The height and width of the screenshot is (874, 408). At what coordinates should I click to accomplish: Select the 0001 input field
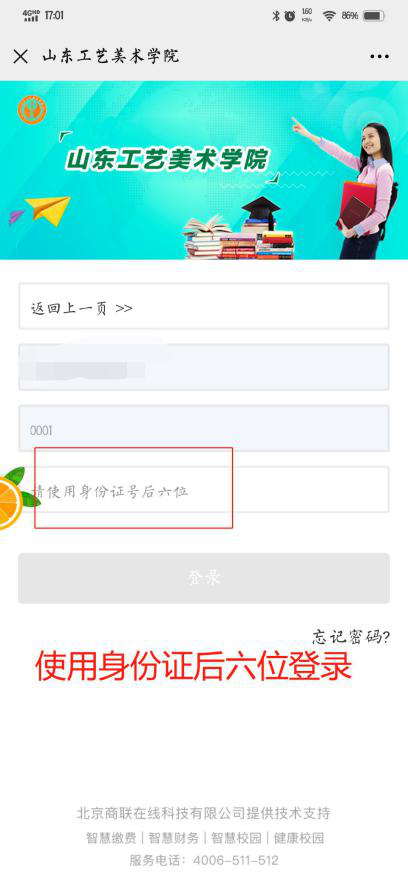pos(203,429)
